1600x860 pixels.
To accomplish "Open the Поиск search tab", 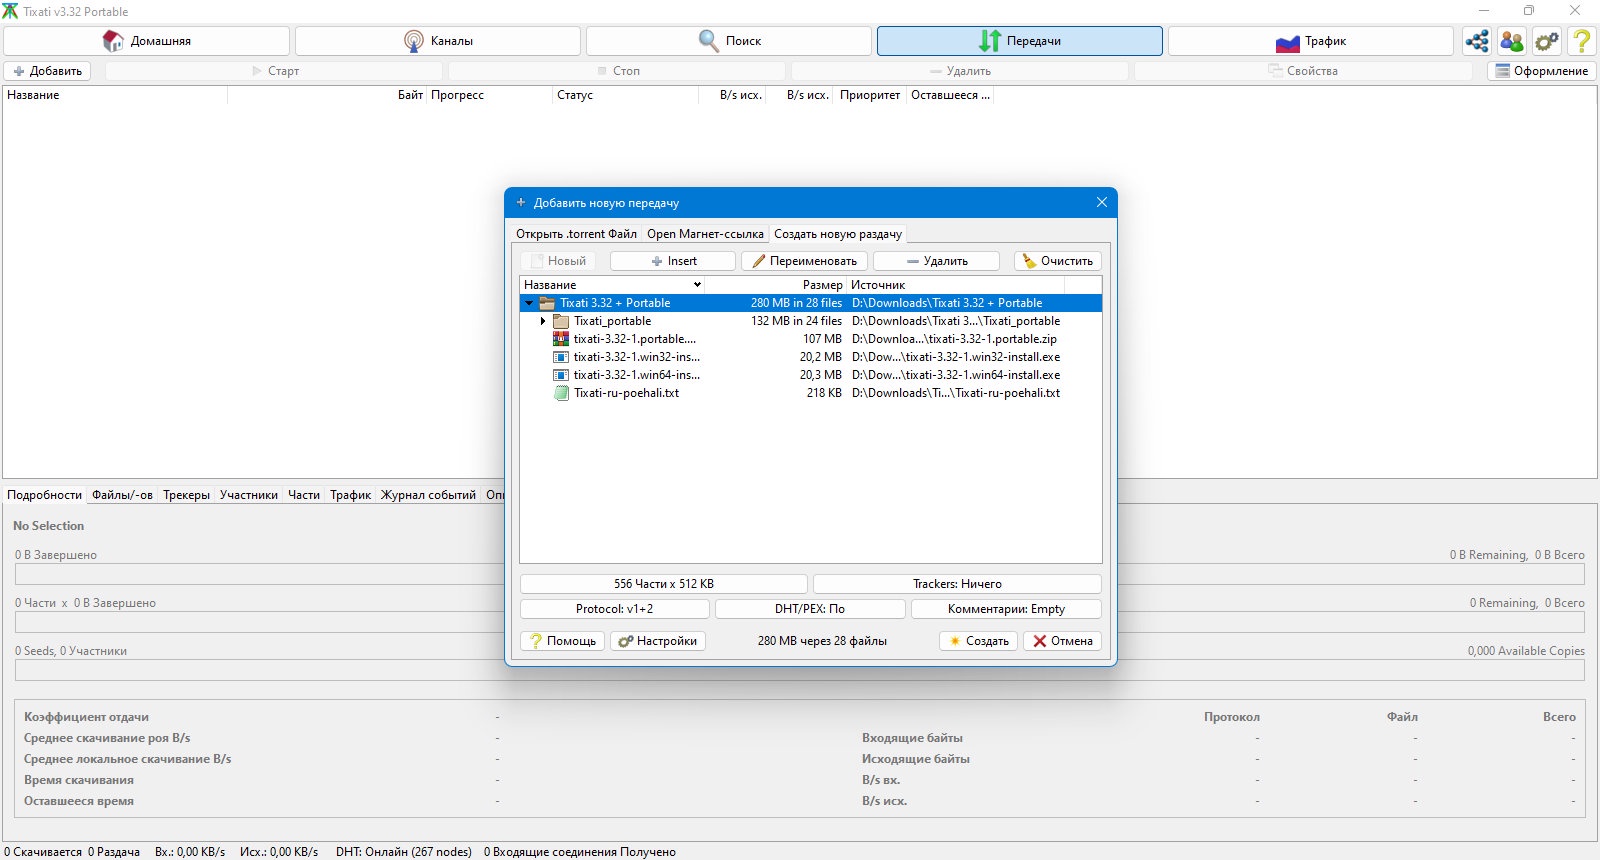I will (x=729, y=41).
